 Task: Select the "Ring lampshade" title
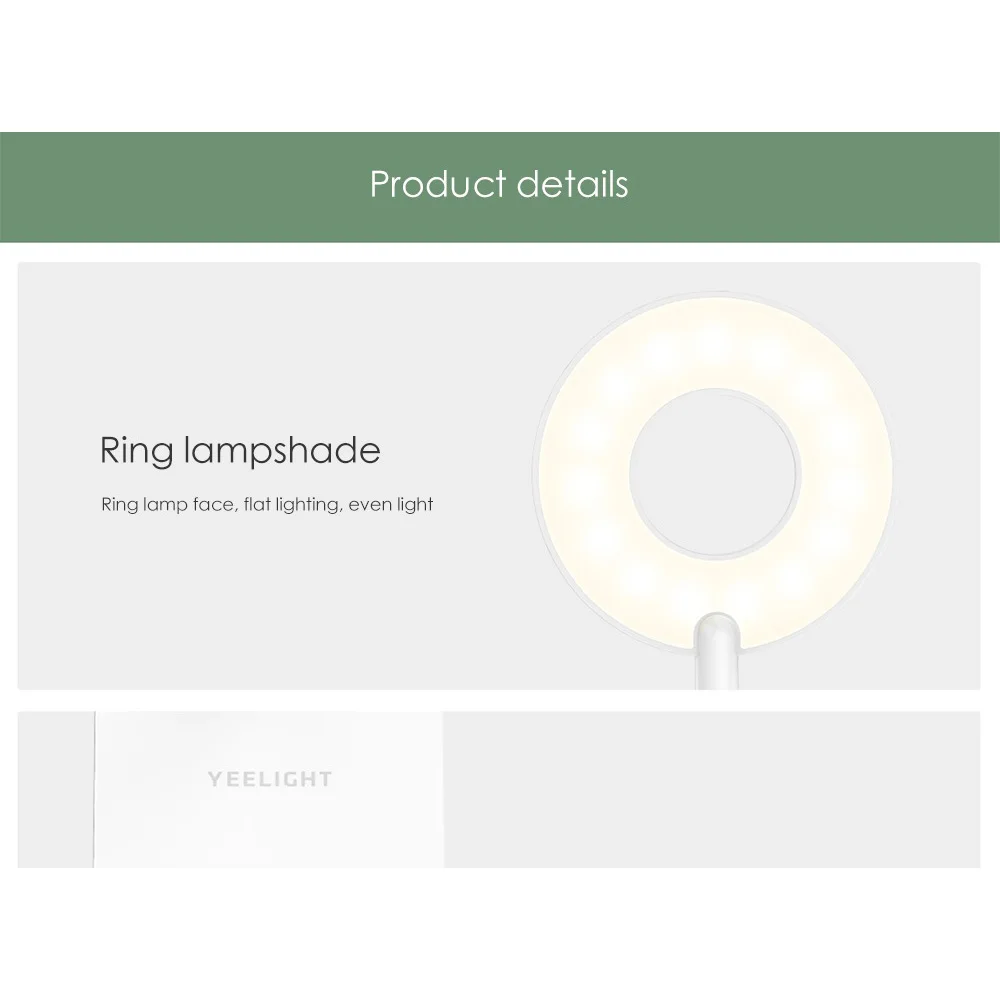pos(240,451)
